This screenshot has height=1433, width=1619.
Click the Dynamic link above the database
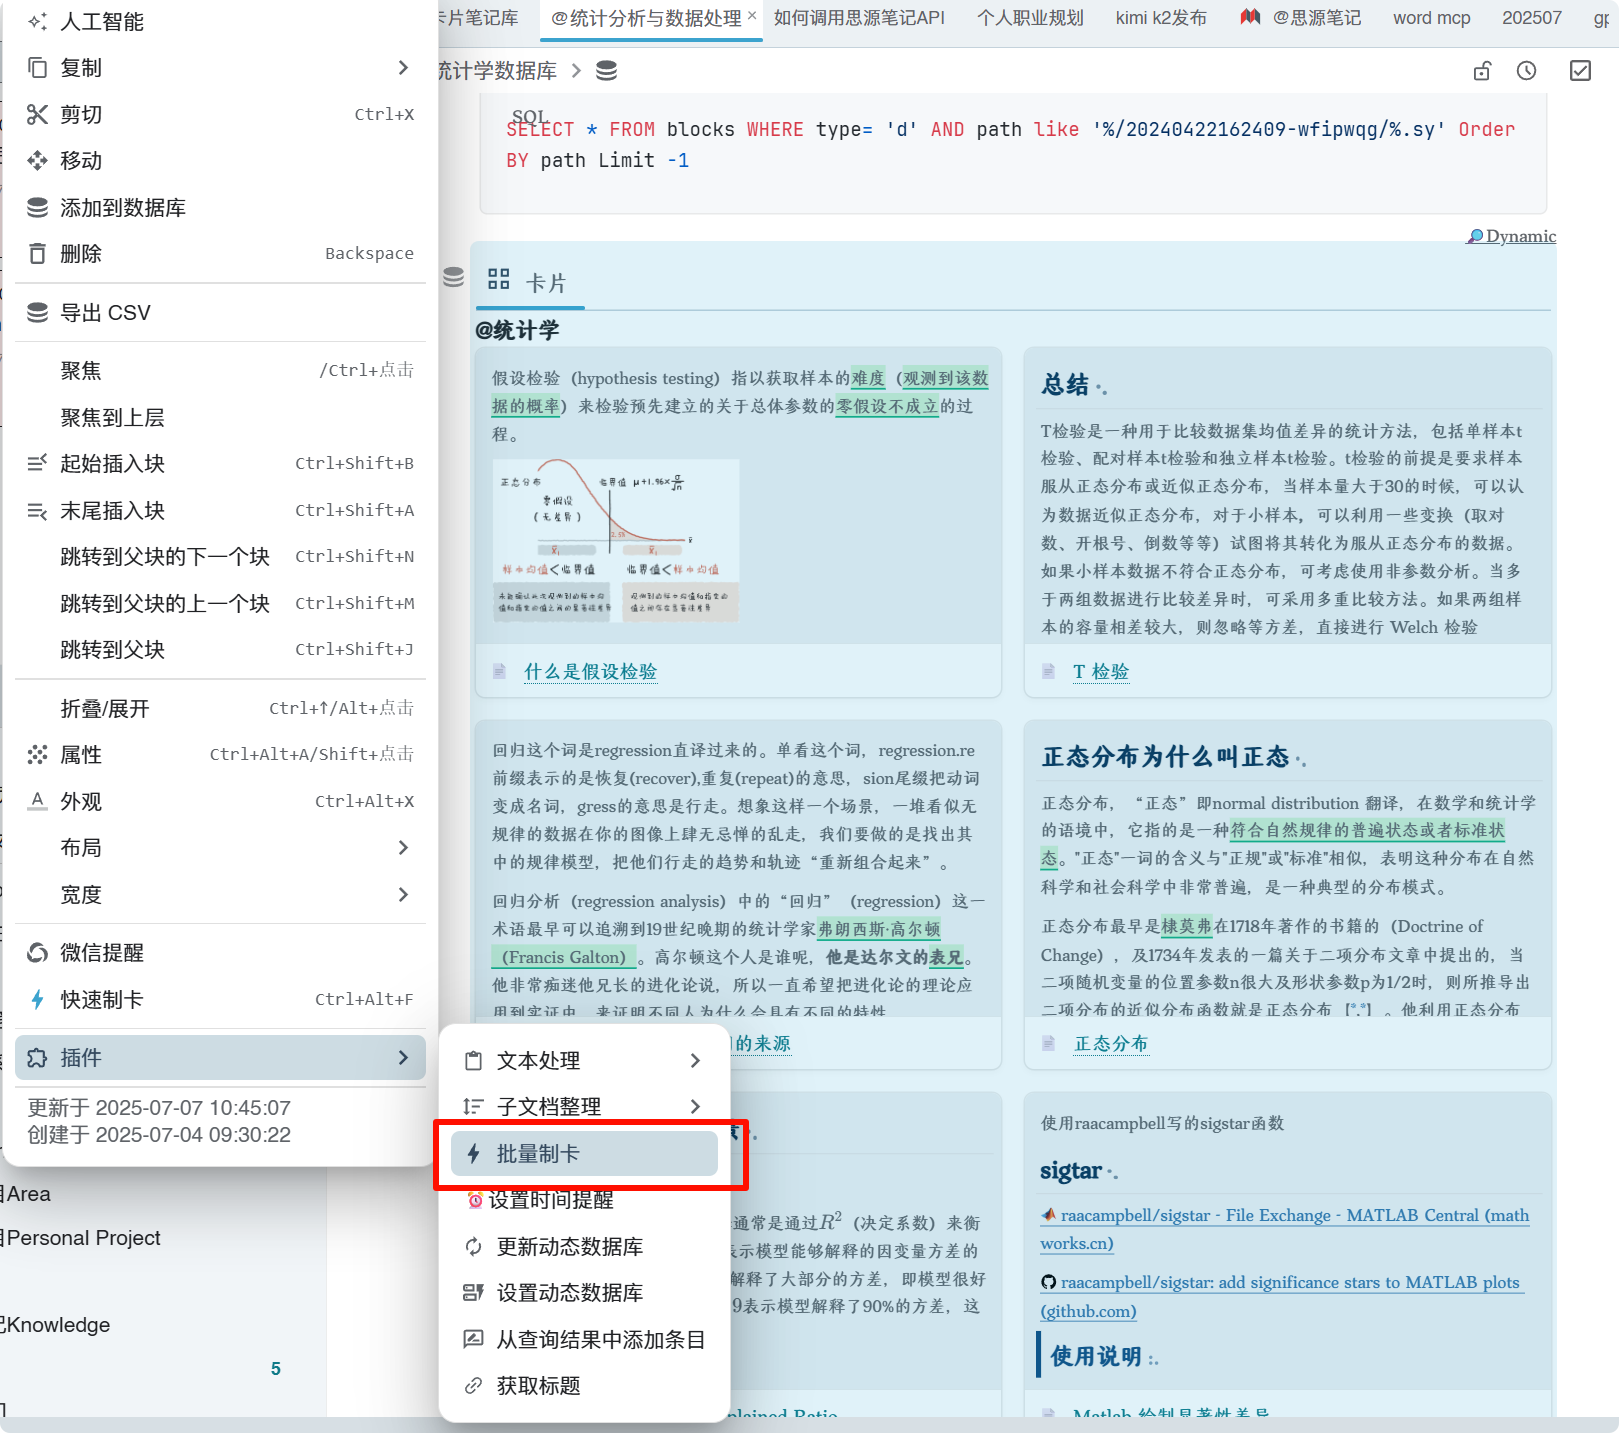tap(1512, 236)
